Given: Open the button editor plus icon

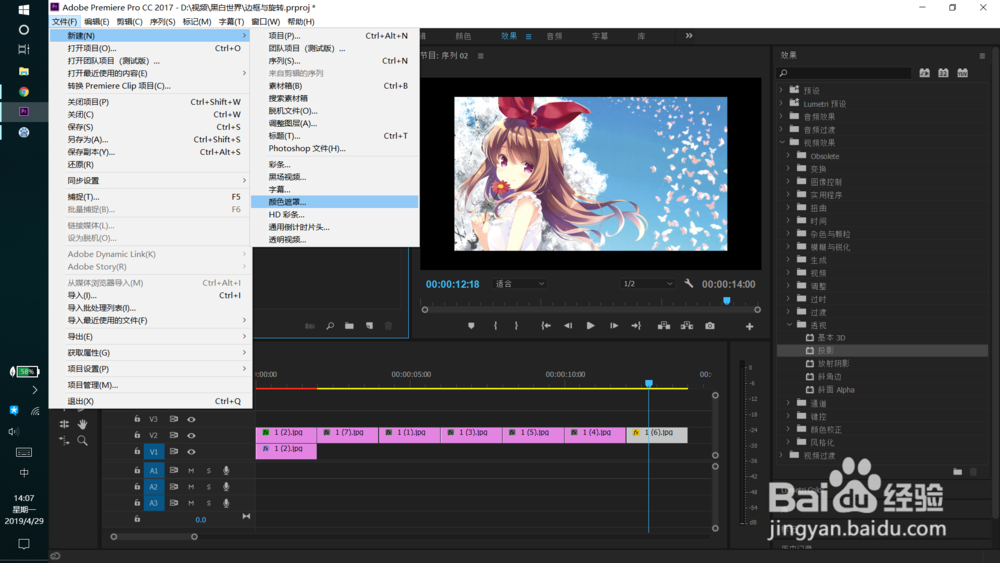Looking at the screenshot, I should [749, 326].
